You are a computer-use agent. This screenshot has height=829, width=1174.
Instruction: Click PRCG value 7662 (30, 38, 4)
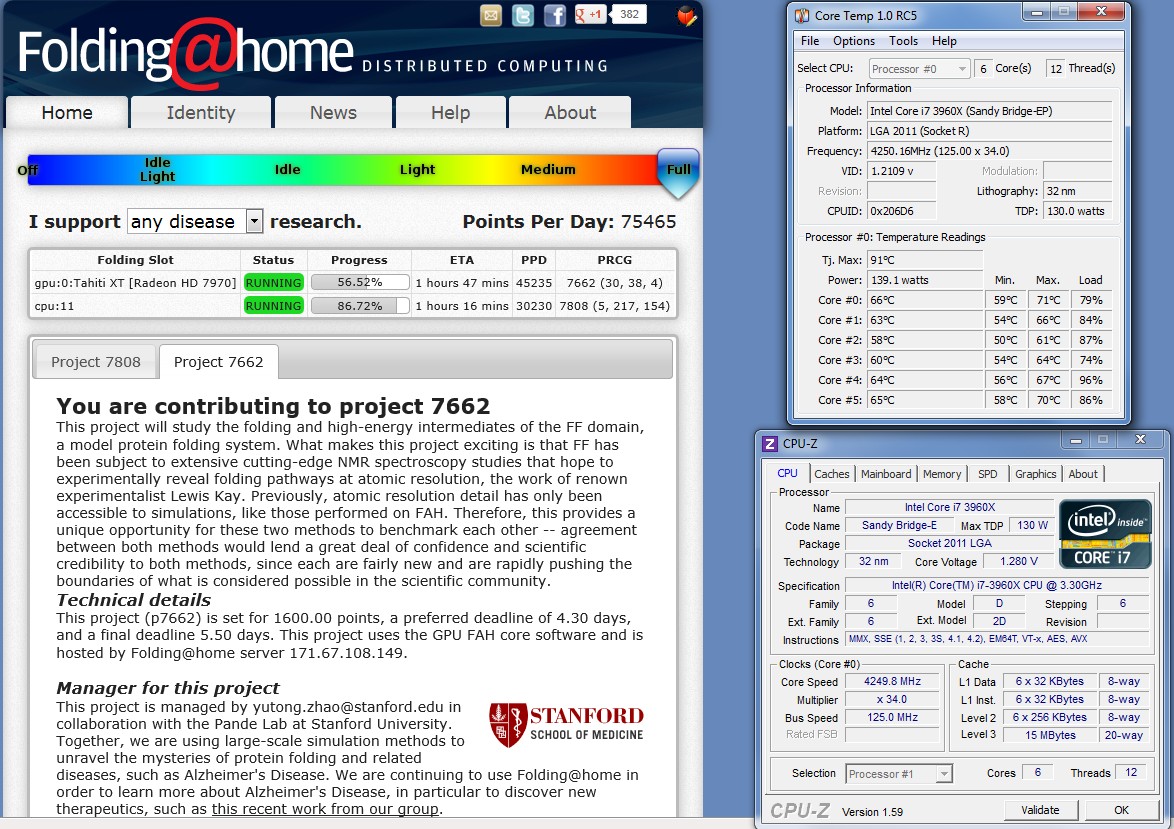click(615, 282)
